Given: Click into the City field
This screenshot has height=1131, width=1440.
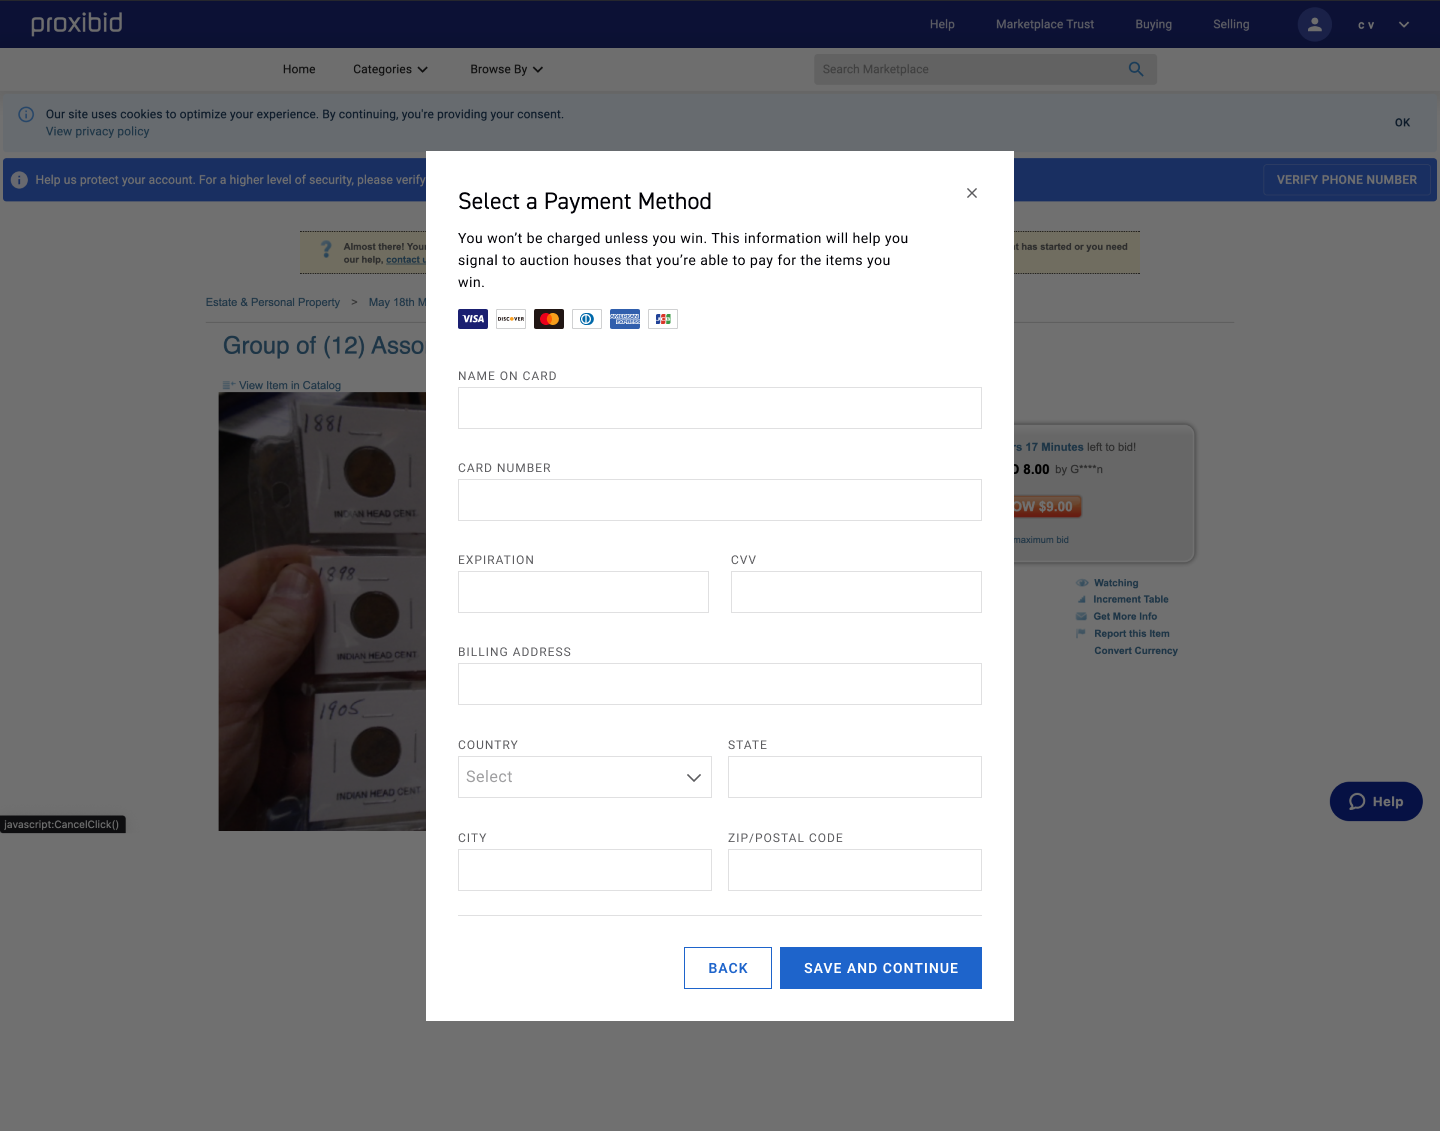Looking at the screenshot, I should coord(585,870).
